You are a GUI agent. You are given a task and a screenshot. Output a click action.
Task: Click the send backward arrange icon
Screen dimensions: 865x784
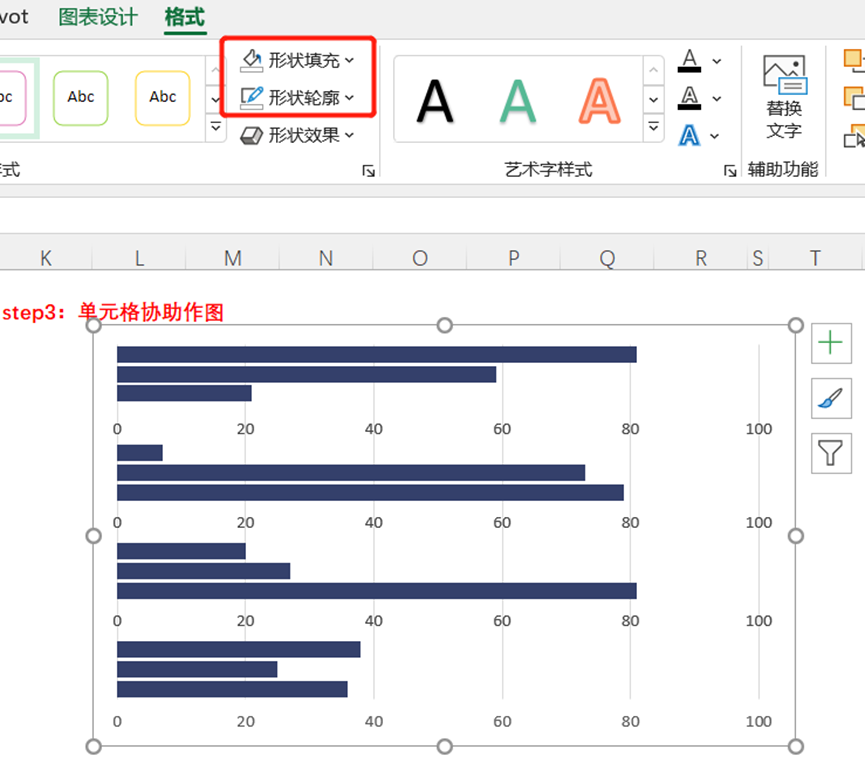pyautogui.click(x=854, y=98)
